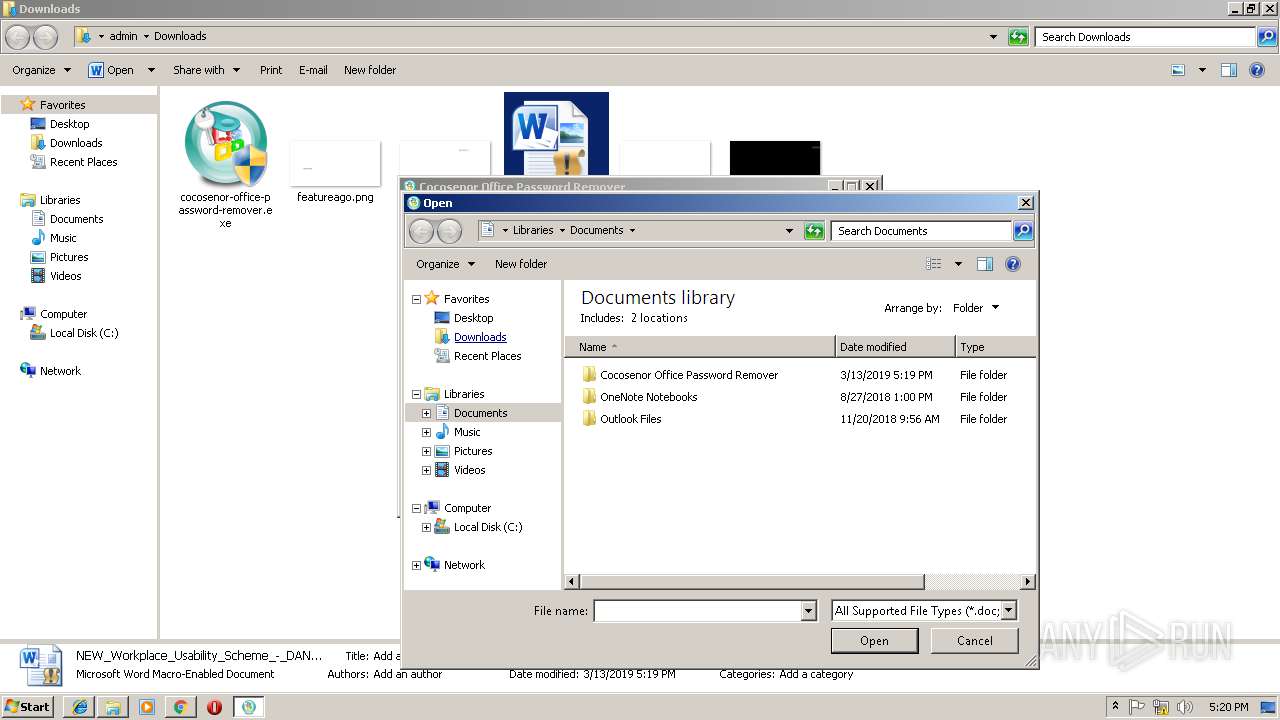Click Add a category in details pane

tap(816, 674)
